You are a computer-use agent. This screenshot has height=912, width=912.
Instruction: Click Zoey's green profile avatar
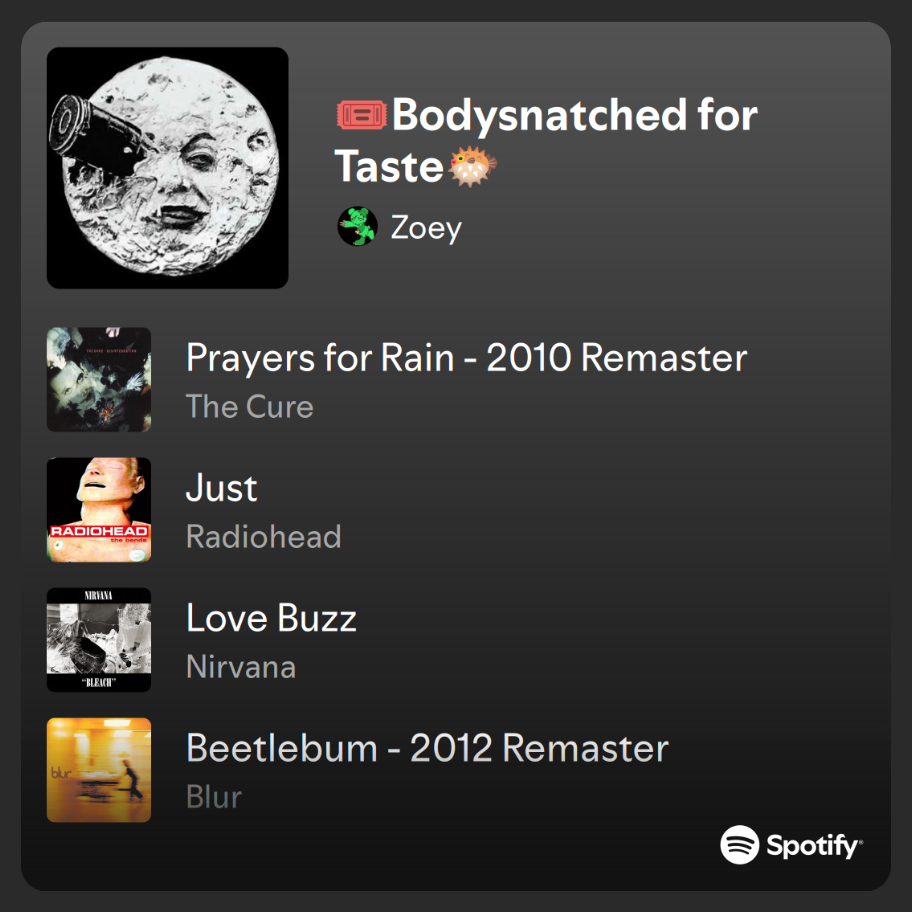[357, 227]
